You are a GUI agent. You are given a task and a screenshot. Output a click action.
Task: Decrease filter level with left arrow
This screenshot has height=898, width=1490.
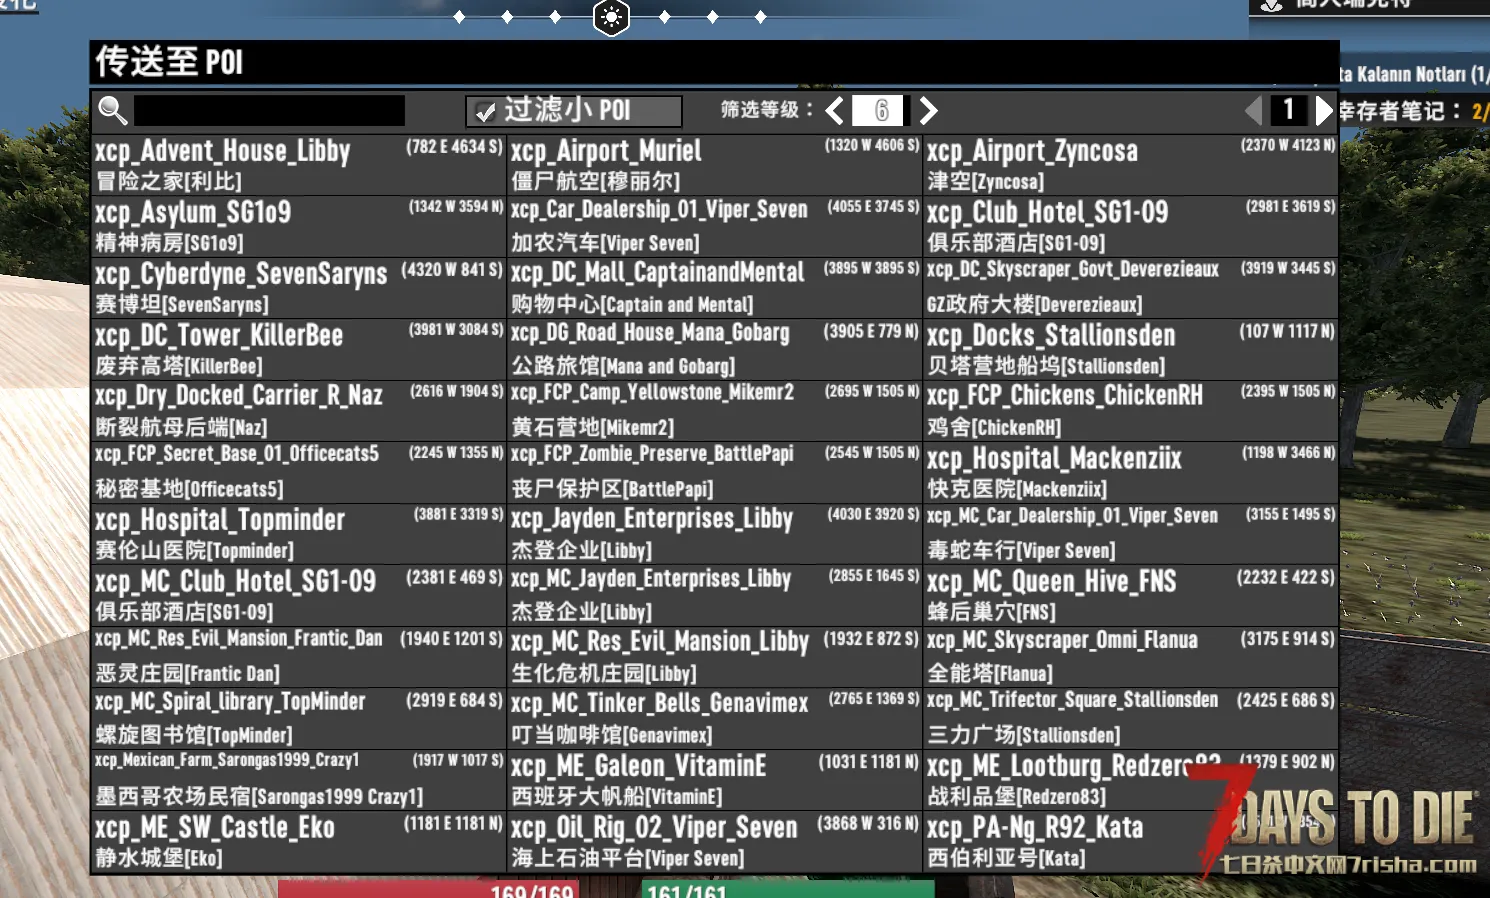[x=835, y=110]
